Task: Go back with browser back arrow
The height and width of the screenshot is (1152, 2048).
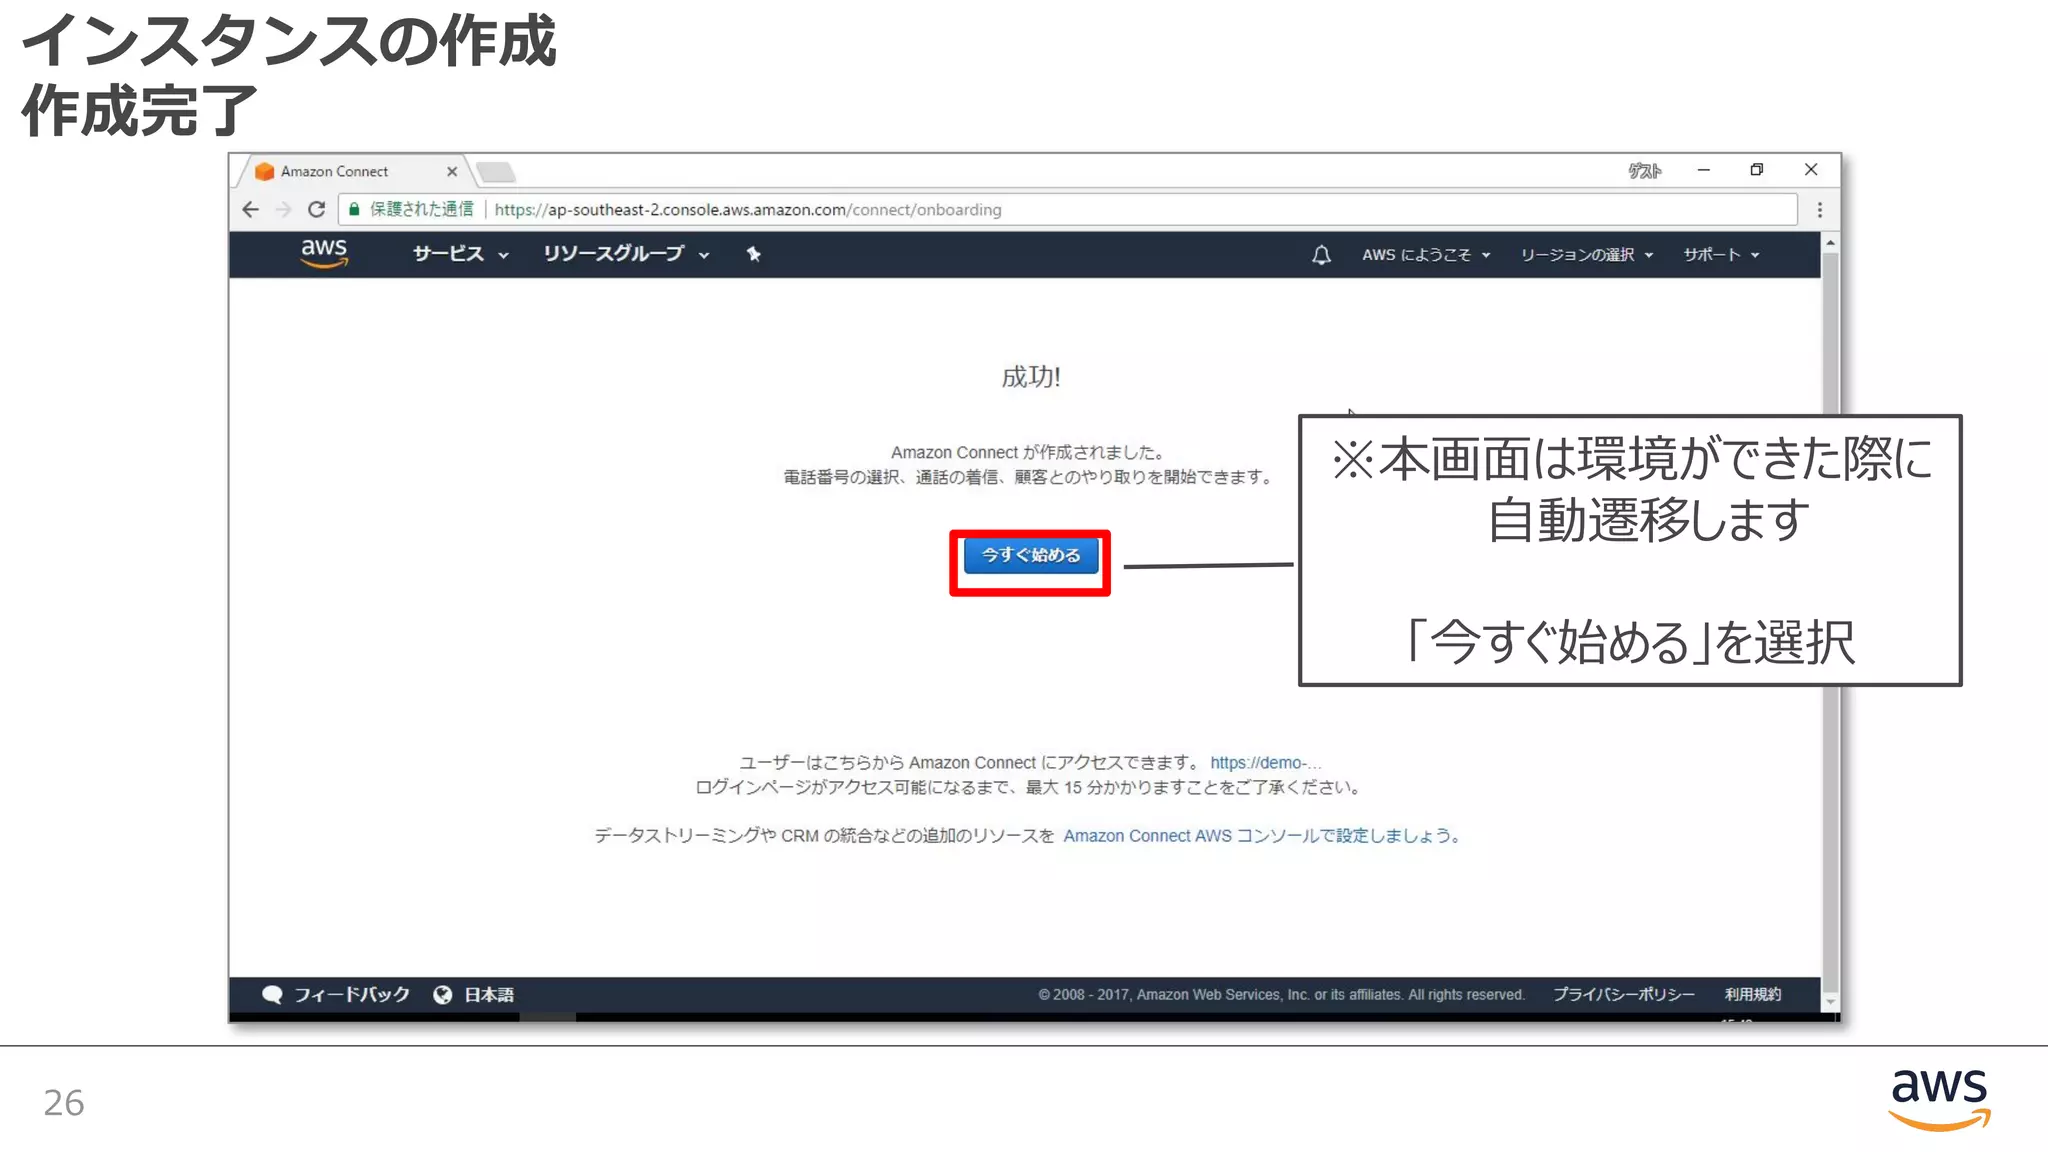Action: click(251, 210)
